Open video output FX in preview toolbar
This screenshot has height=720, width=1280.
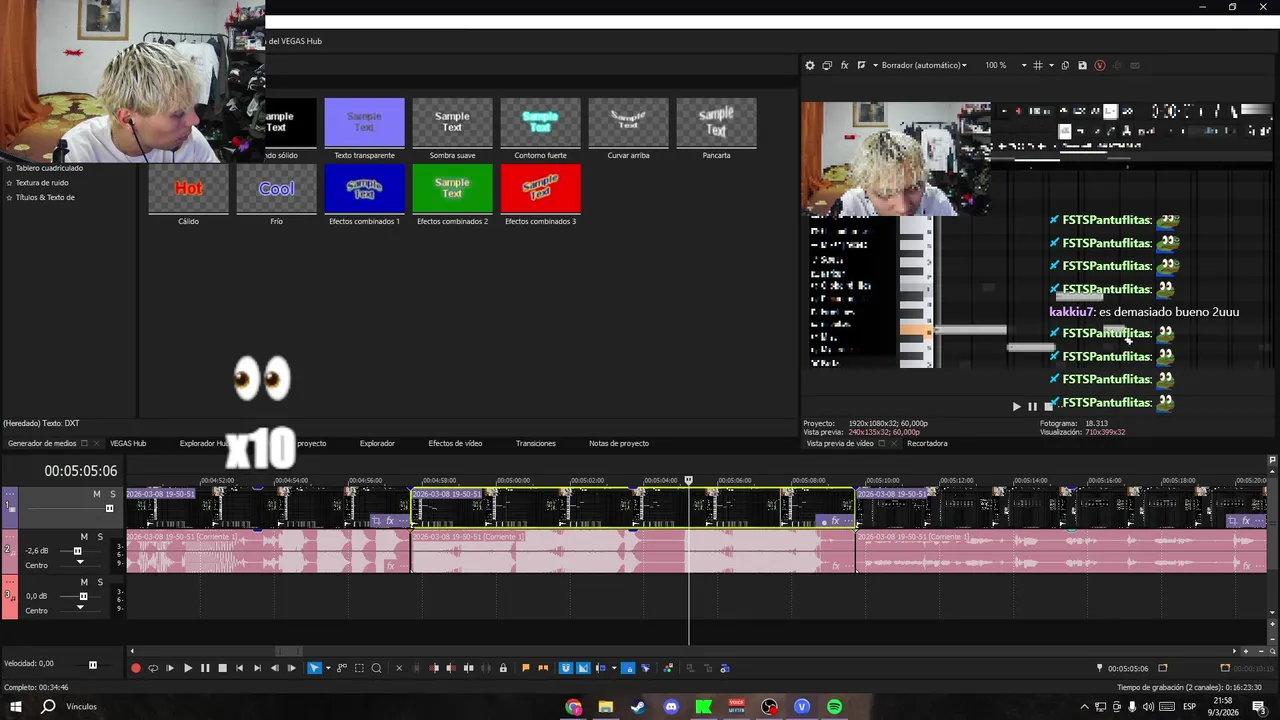(x=844, y=65)
